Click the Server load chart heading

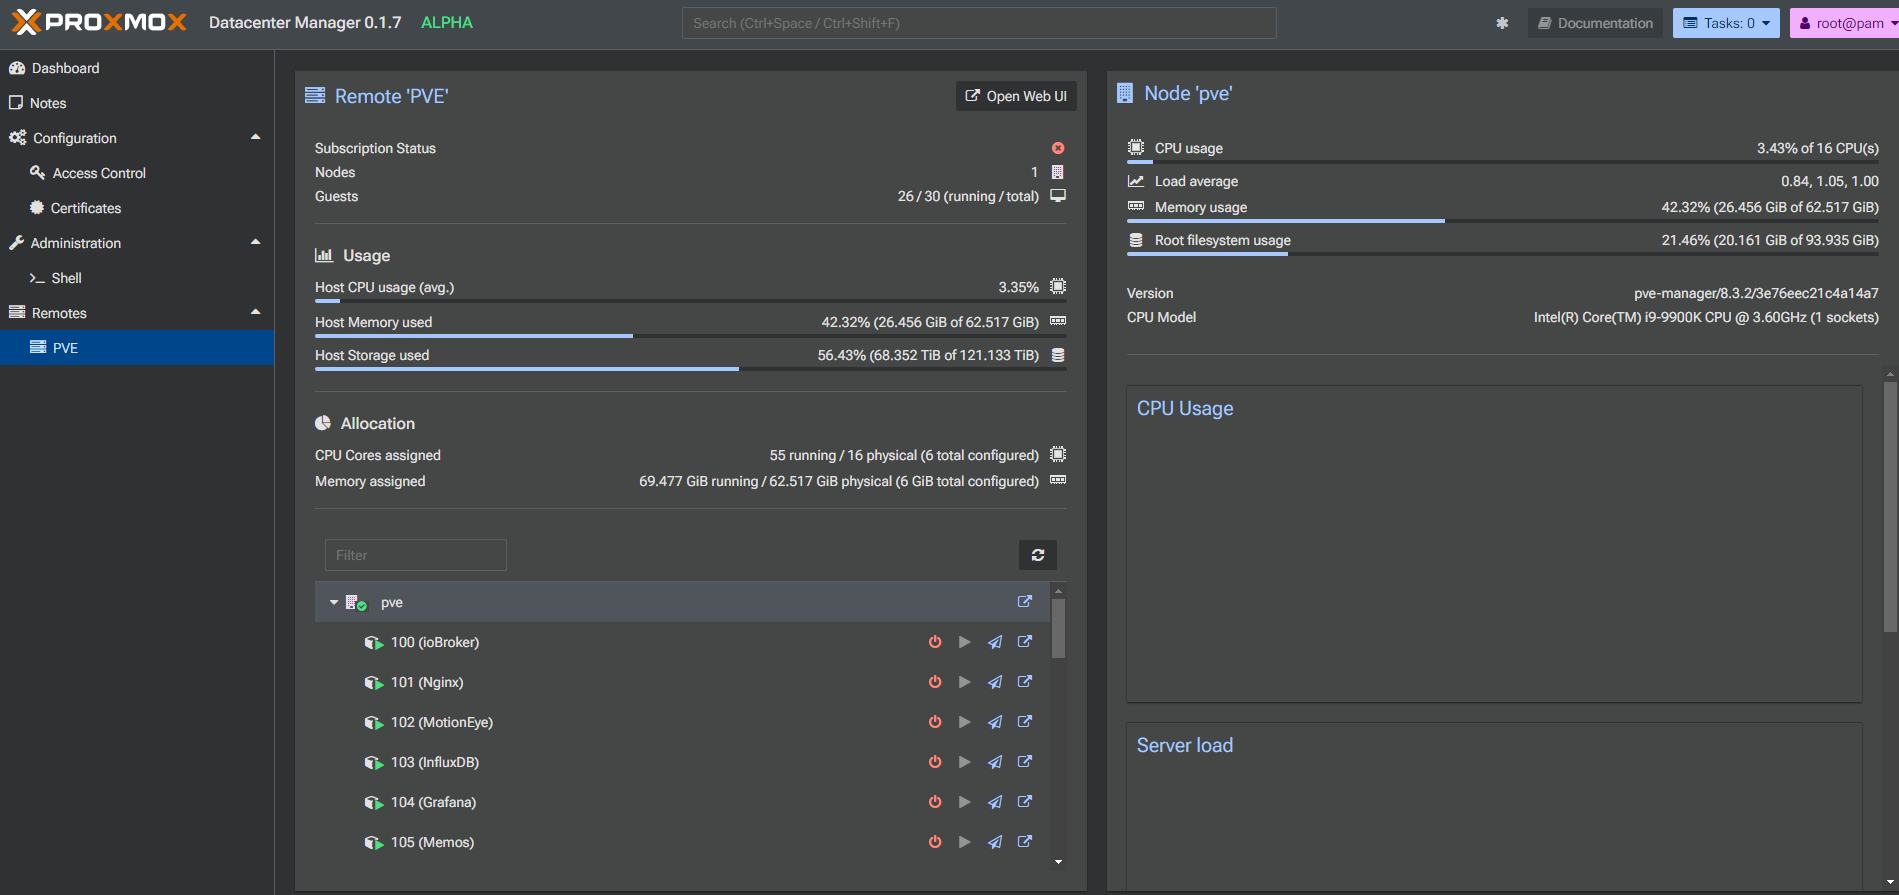pos(1185,745)
